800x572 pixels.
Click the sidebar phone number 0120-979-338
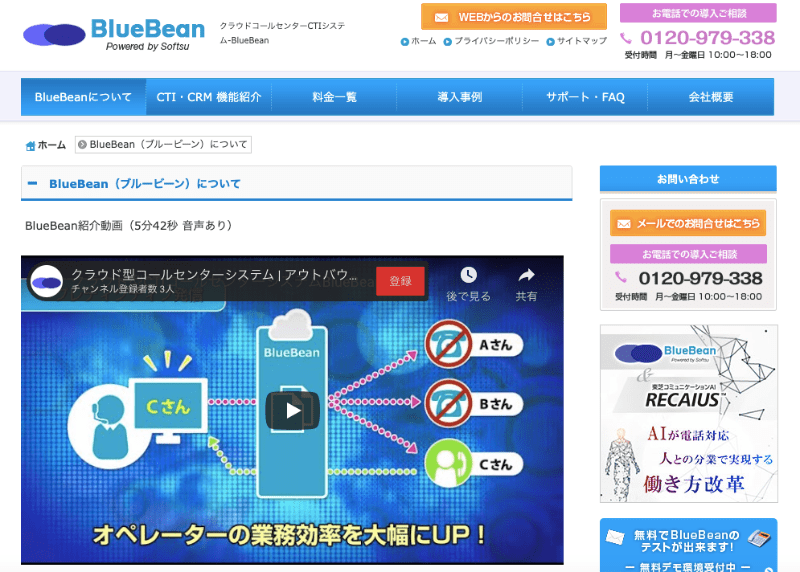700,279
